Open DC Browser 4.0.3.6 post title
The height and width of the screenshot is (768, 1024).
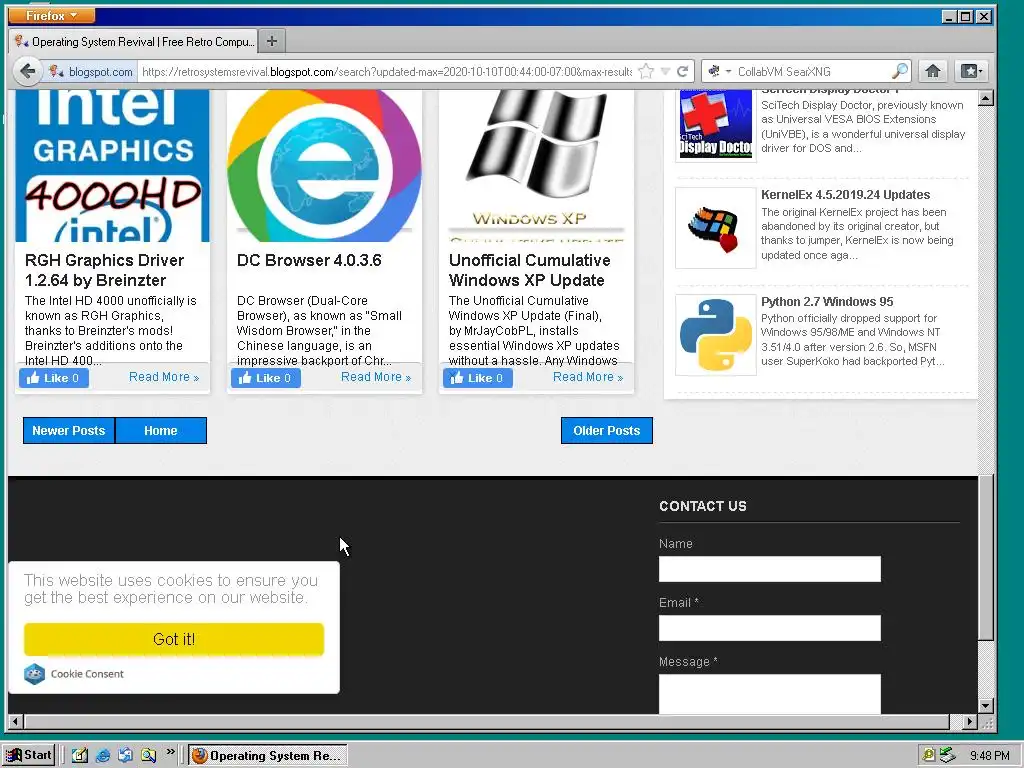point(309,261)
